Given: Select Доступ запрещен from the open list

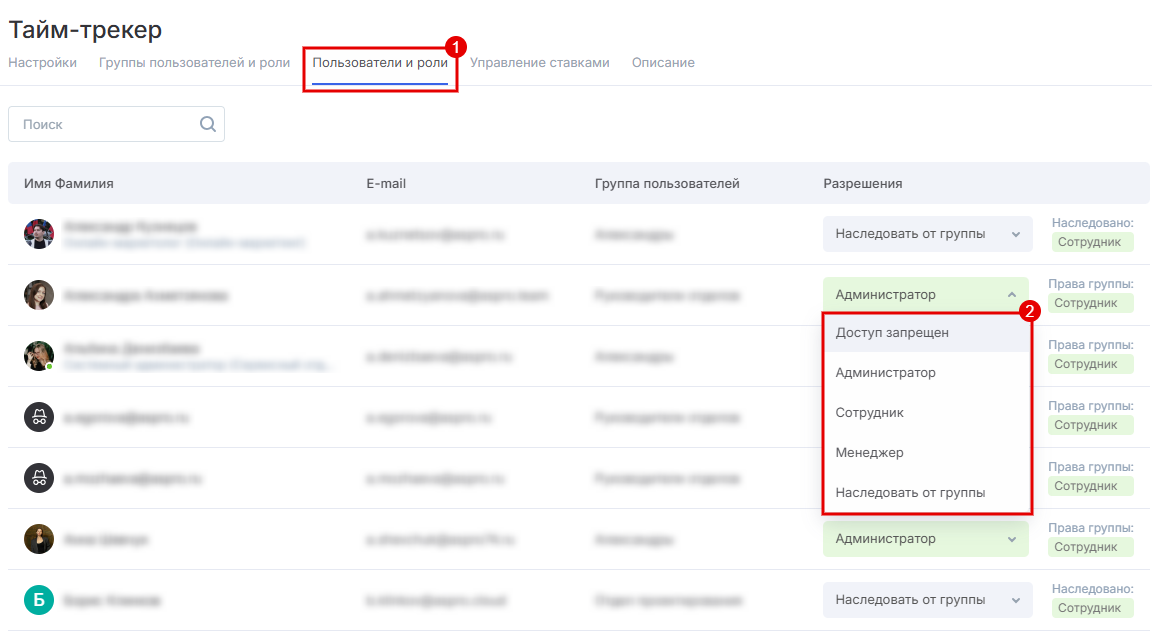Looking at the screenshot, I should coord(892,332).
